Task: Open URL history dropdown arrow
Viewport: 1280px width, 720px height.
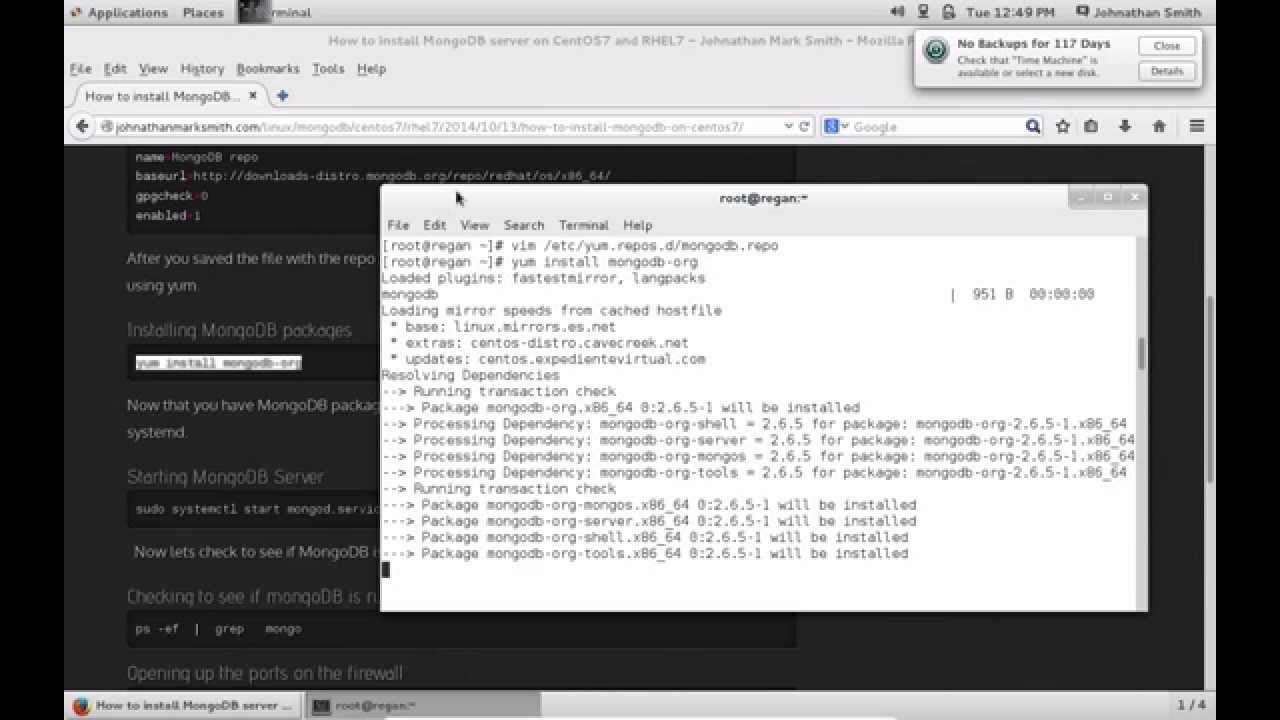Action: pos(789,127)
